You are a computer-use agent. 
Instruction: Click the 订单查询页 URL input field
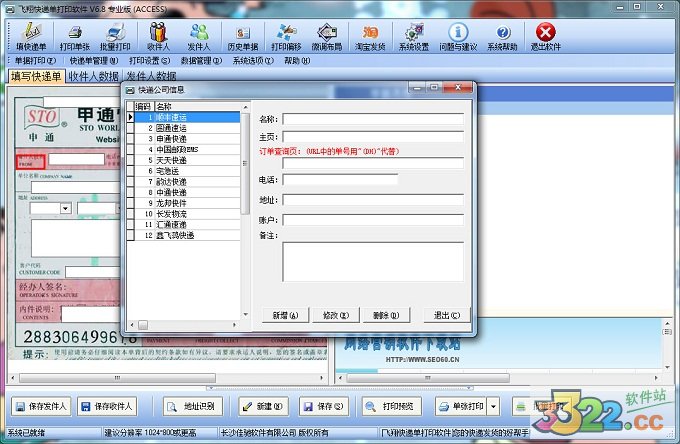pyautogui.click(x=373, y=163)
